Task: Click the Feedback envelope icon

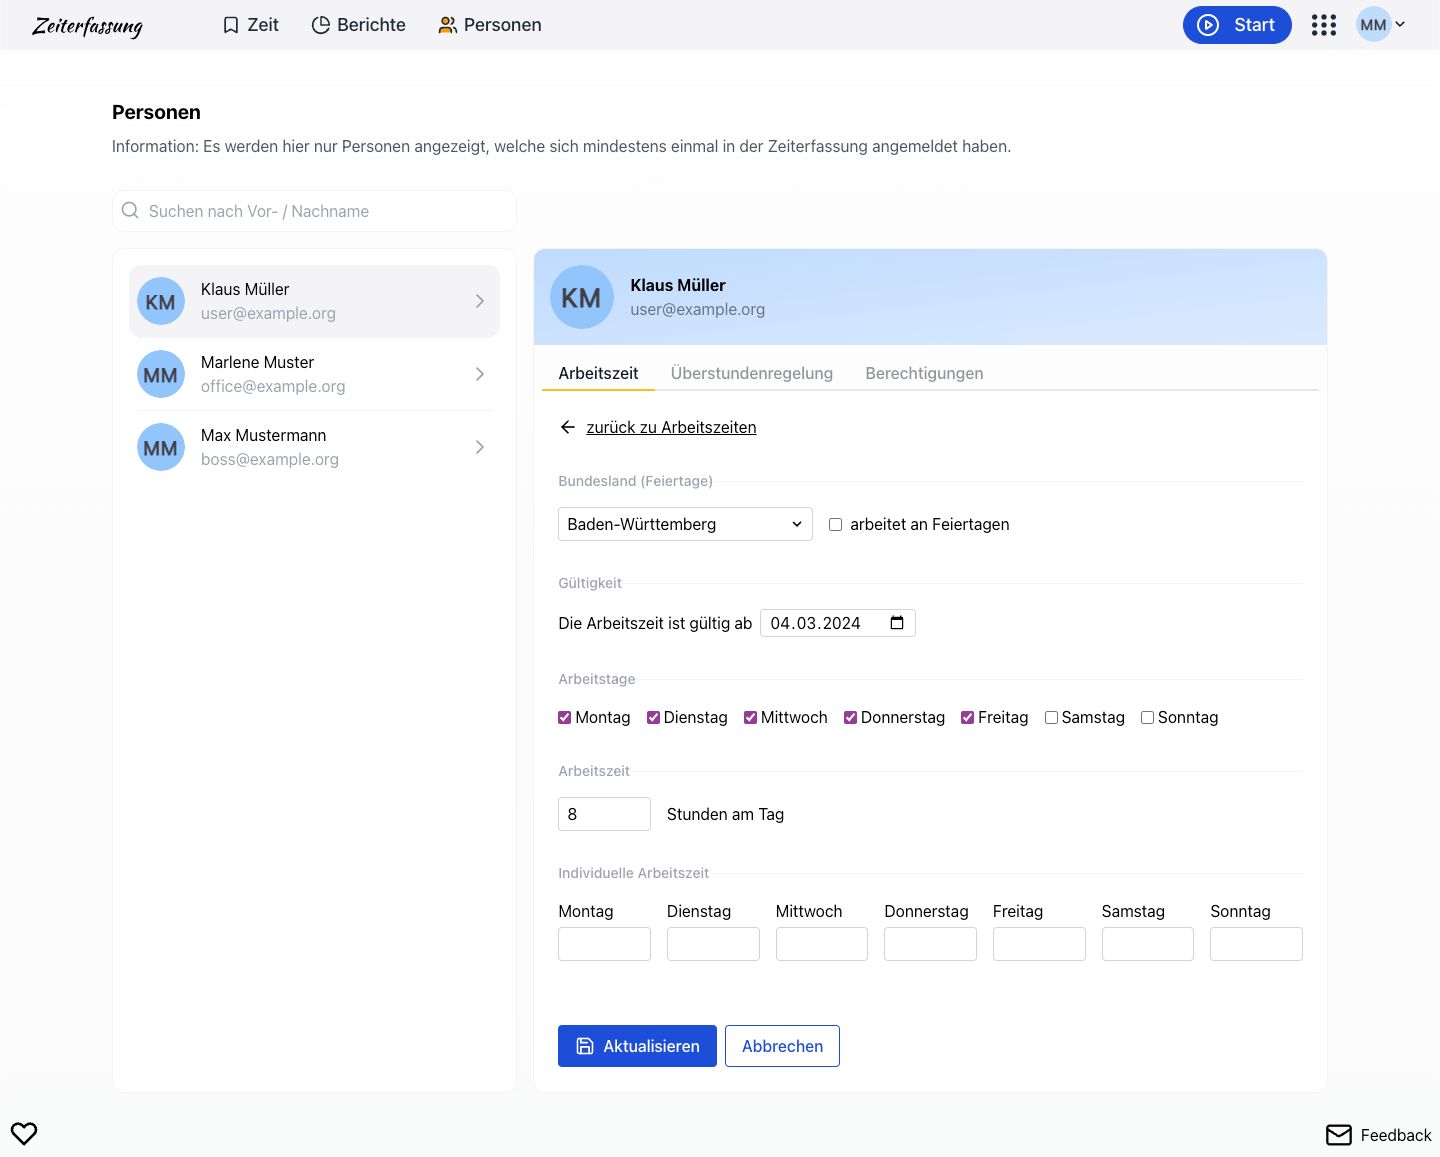Action: point(1338,1135)
